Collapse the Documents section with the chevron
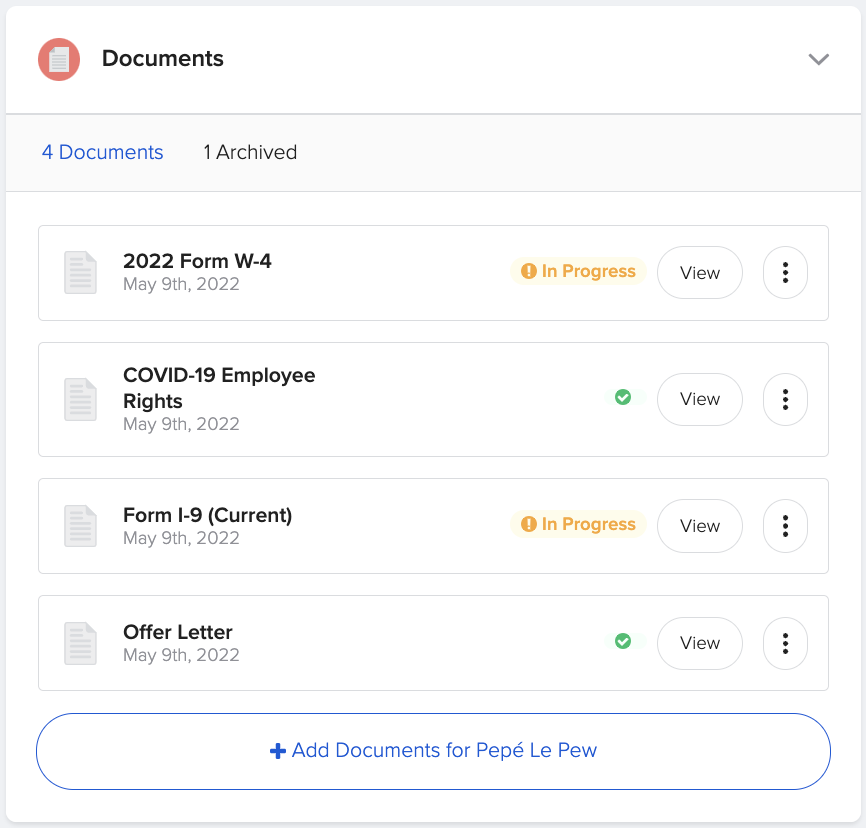The height and width of the screenshot is (828, 866). (x=819, y=59)
